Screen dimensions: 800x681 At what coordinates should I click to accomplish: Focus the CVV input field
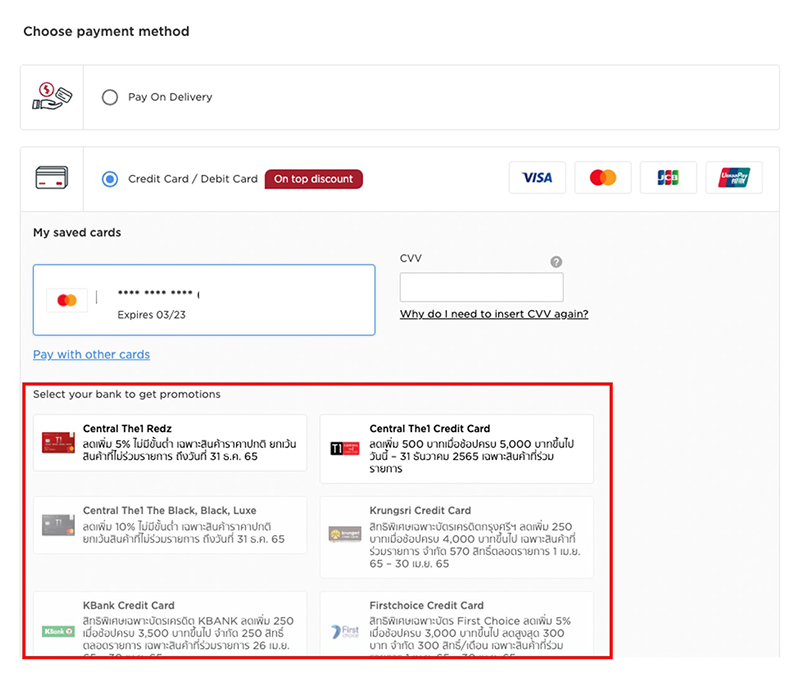pos(482,287)
